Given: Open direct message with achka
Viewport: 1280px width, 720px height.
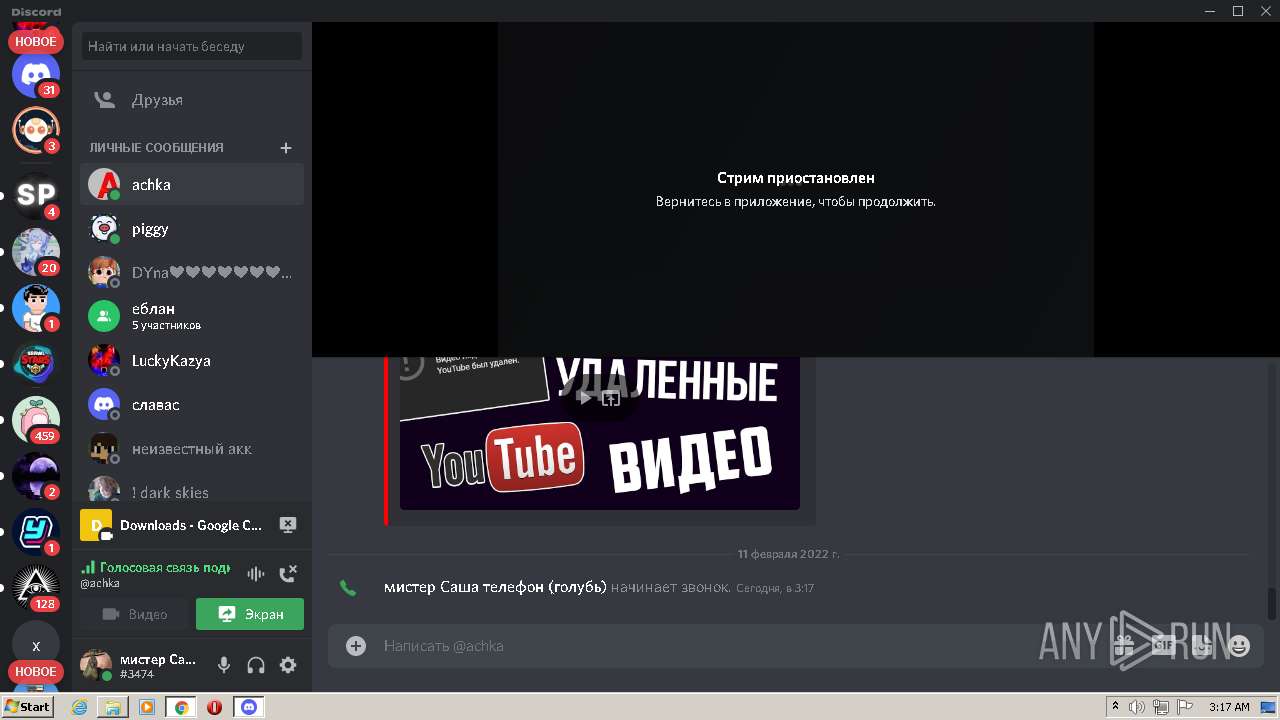Looking at the screenshot, I should (x=192, y=184).
